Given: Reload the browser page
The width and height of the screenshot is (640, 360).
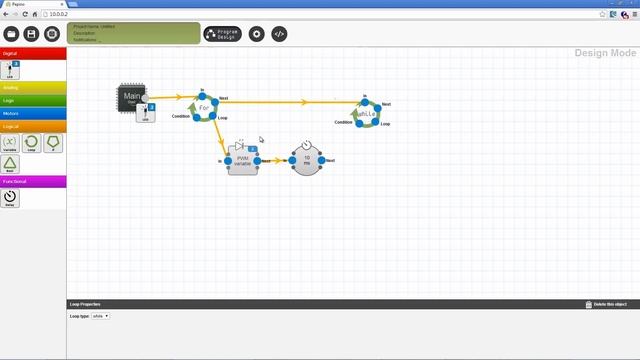Looking at the screenshot, I should tap(25, 14).
